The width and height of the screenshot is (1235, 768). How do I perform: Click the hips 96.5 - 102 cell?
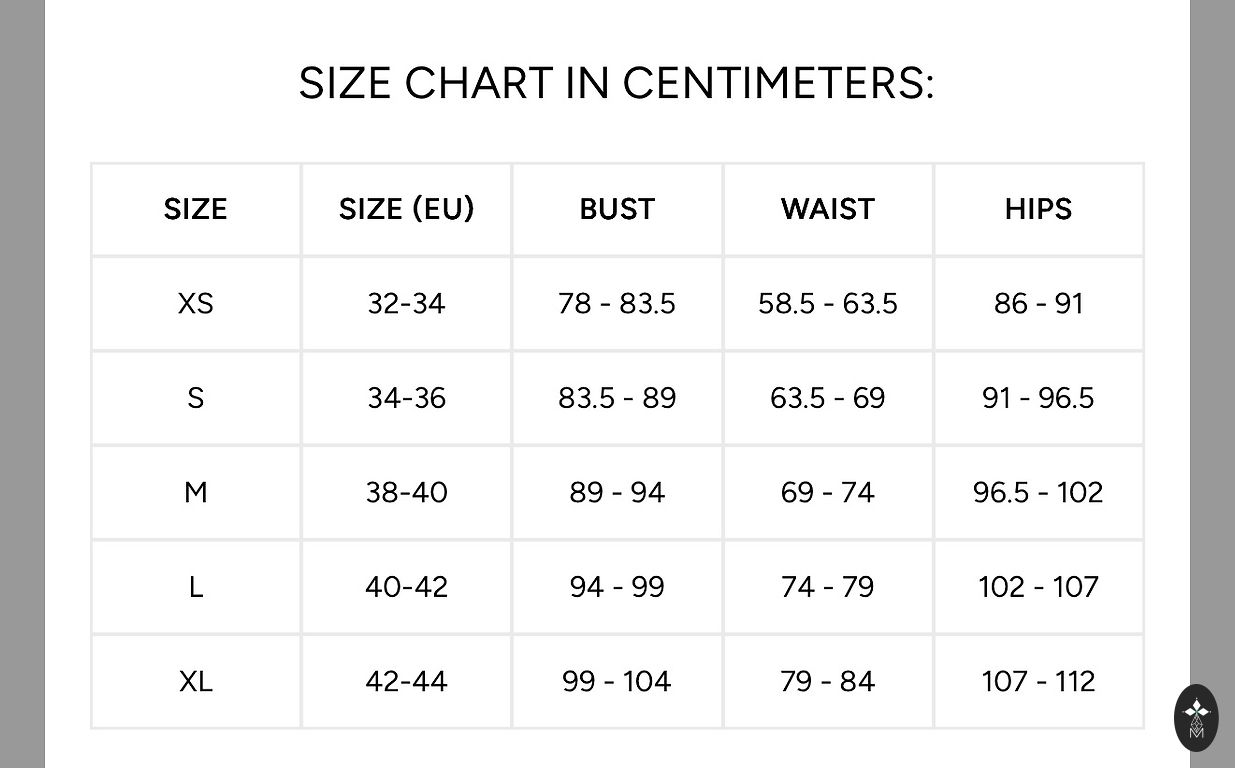[1038, 492]
